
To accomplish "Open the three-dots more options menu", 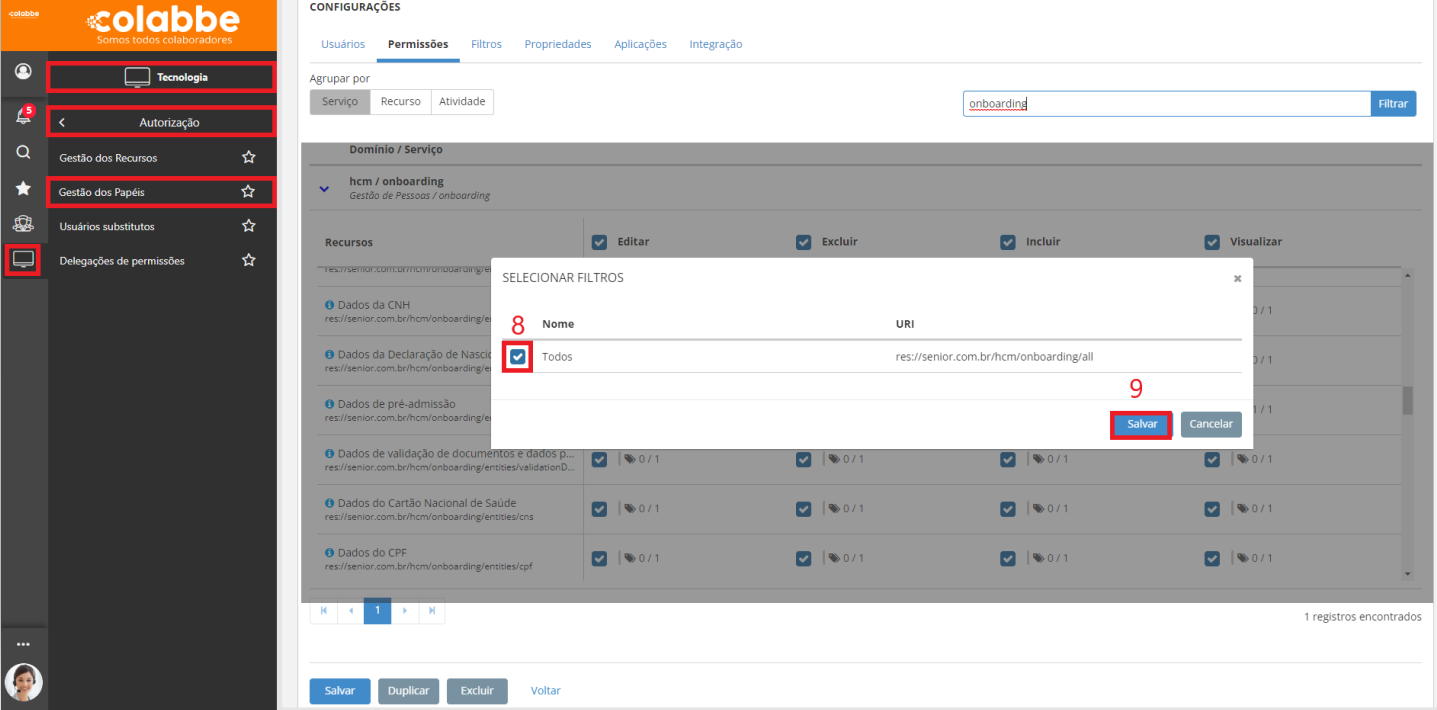I will pyautogui.click(x=23, y=644).
